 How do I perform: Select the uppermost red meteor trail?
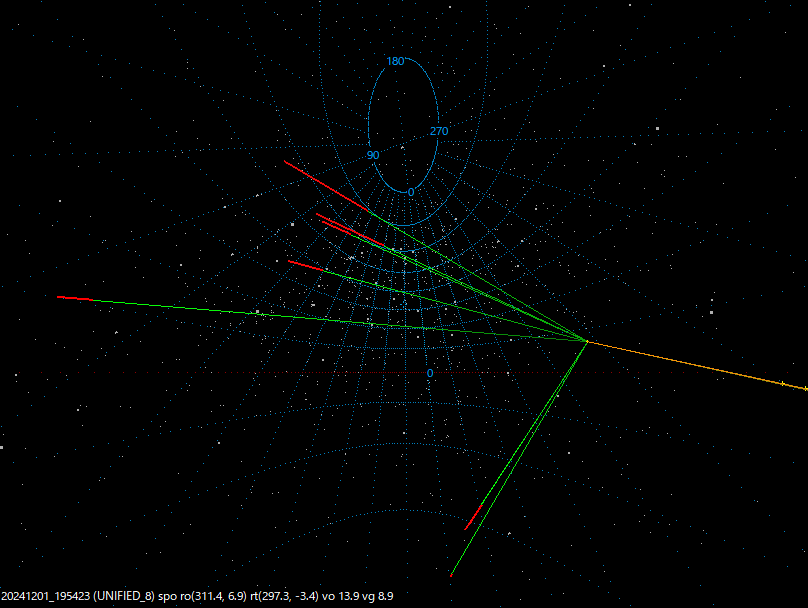325,185
